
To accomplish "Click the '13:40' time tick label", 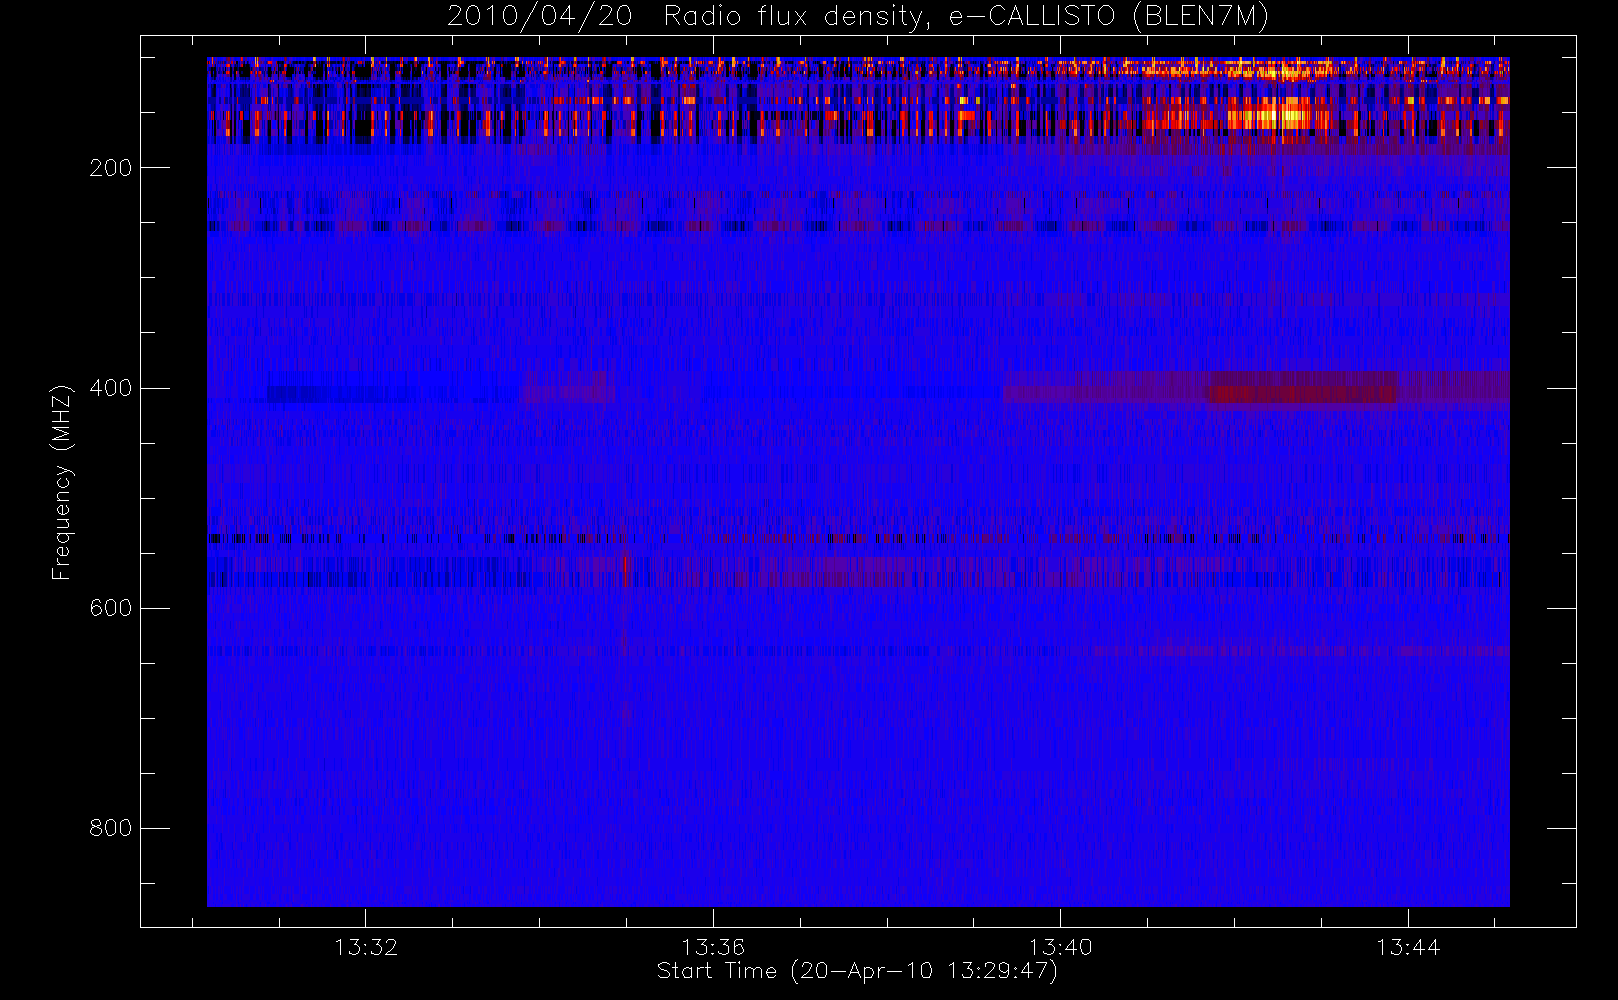I will (x=1060, y=947).
